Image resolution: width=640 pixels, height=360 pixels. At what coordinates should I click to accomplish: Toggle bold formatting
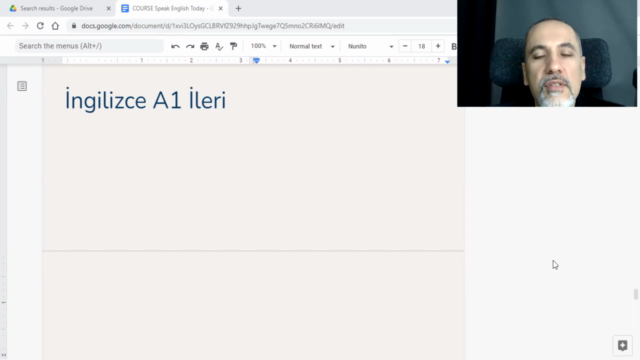click(x=453, y=47)
